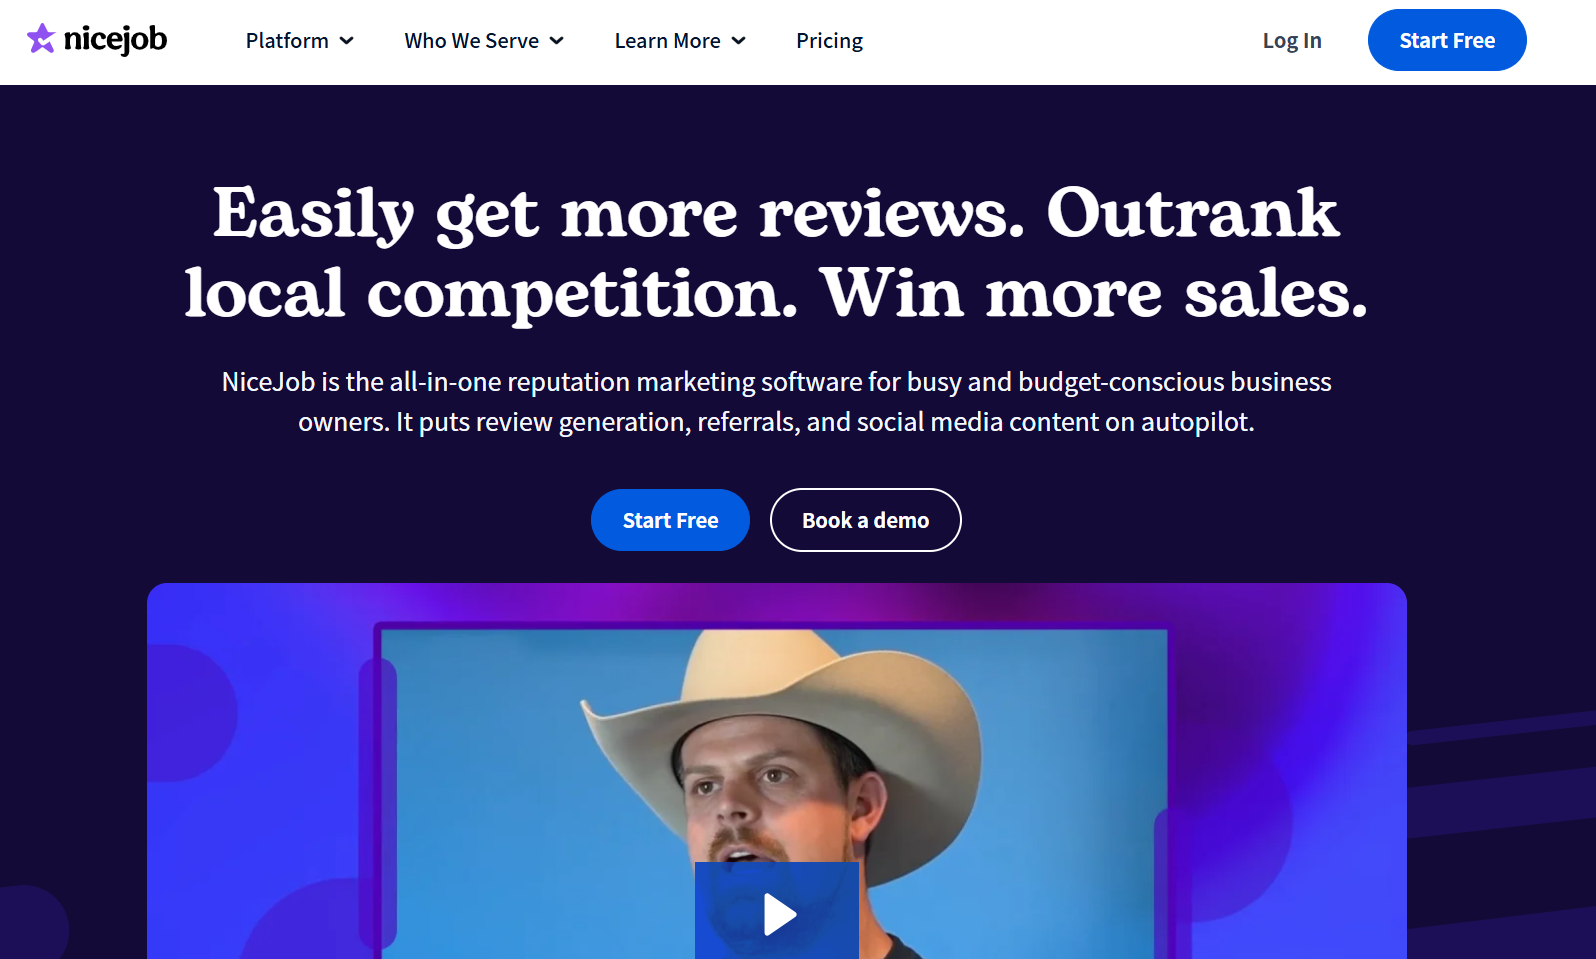Click the nicejob wordmark text
This screenshot has width=1596, height=959.
115,40
